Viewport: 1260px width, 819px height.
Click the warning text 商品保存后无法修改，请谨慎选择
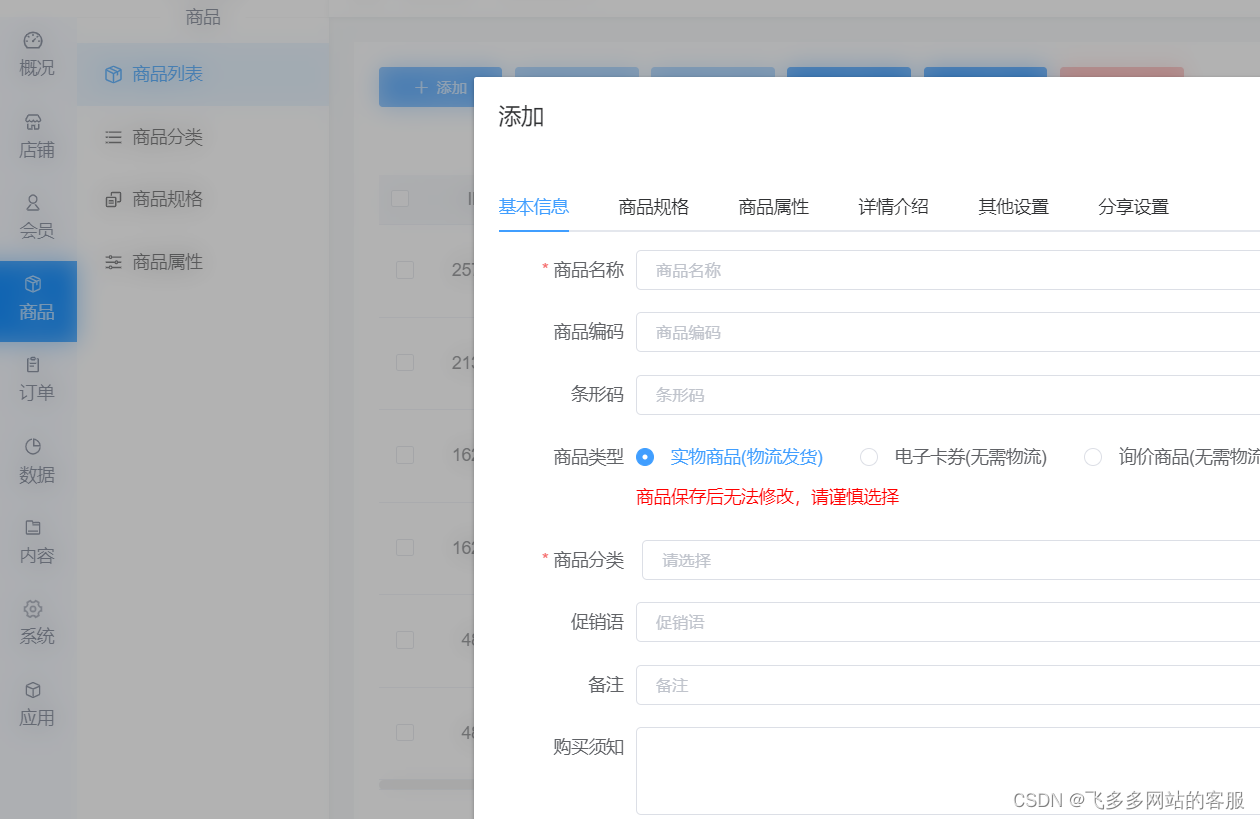point(767,497)
